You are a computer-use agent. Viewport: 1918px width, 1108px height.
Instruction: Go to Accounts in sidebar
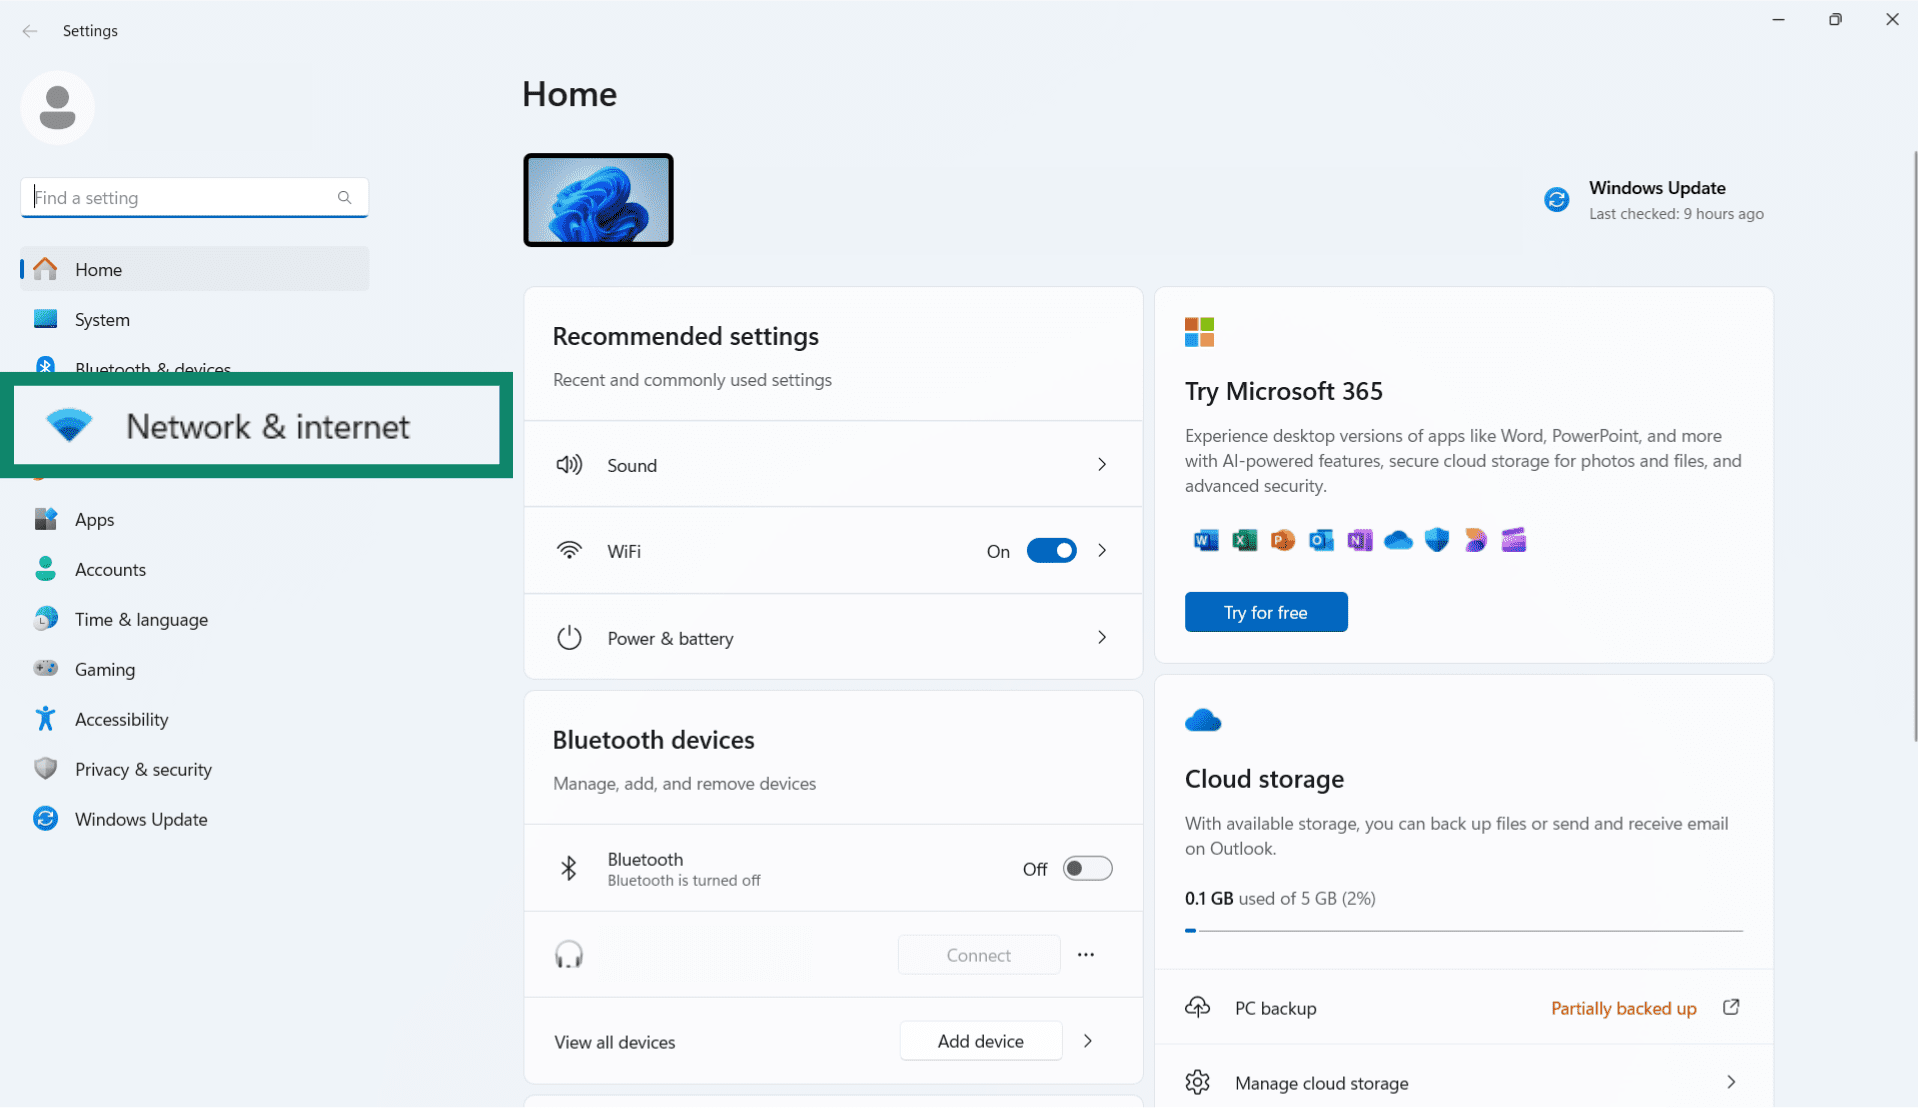pos(110,569)
